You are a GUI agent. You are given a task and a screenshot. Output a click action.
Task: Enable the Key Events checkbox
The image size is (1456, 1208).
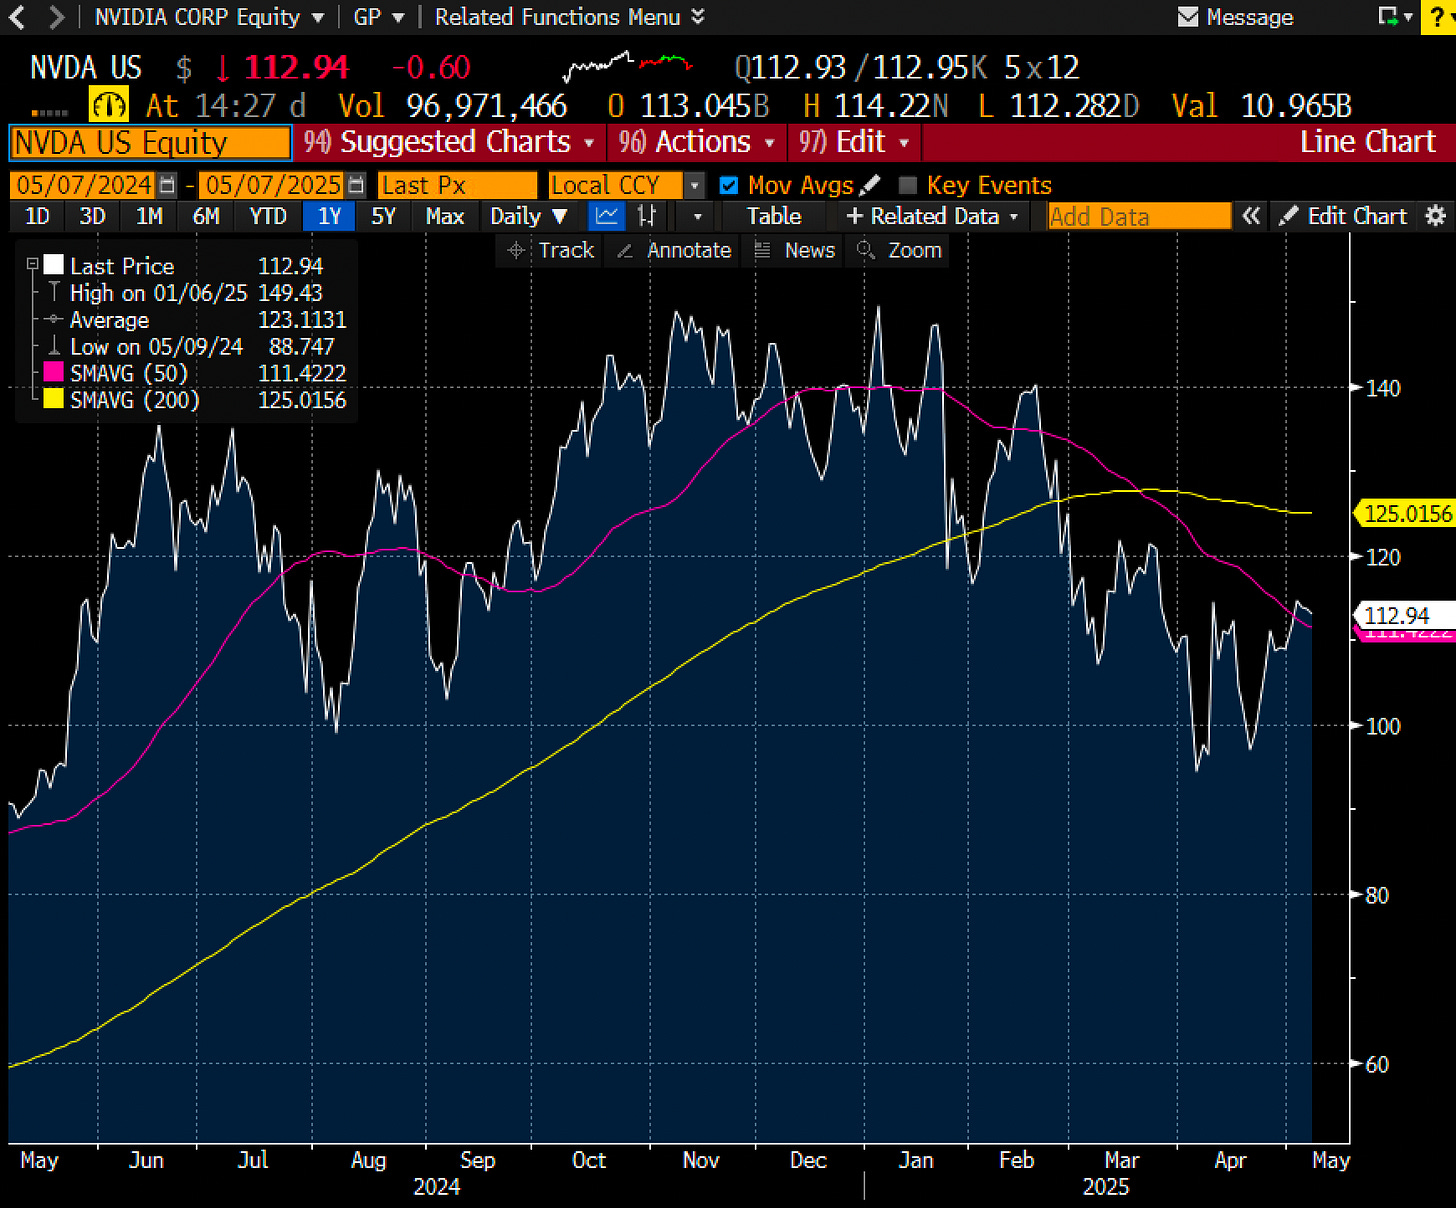pyautogui.click(x=908, y=185)
